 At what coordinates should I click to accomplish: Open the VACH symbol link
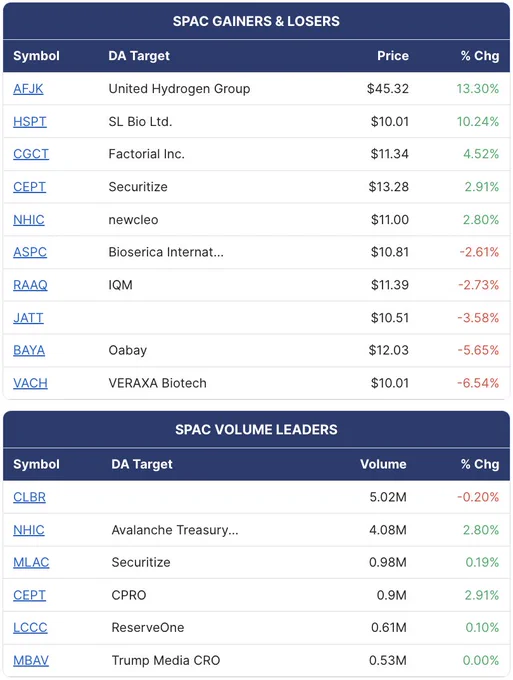point(30,383)
